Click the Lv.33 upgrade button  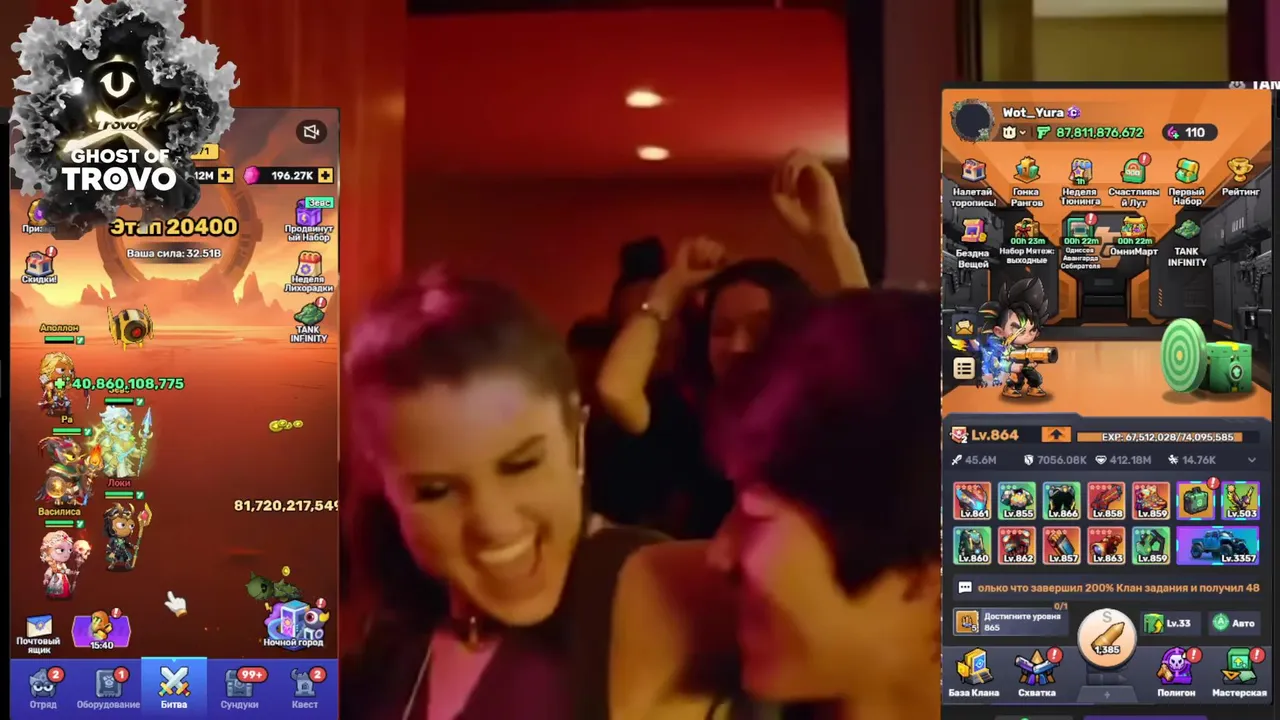1170,623
